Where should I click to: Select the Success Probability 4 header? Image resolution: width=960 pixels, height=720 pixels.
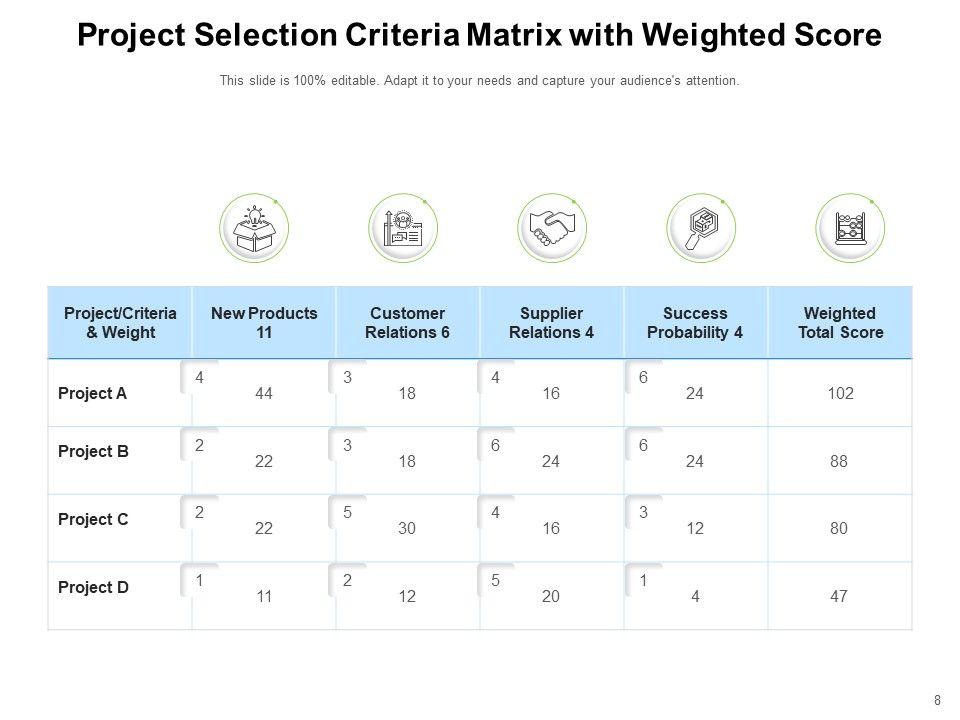695,323
